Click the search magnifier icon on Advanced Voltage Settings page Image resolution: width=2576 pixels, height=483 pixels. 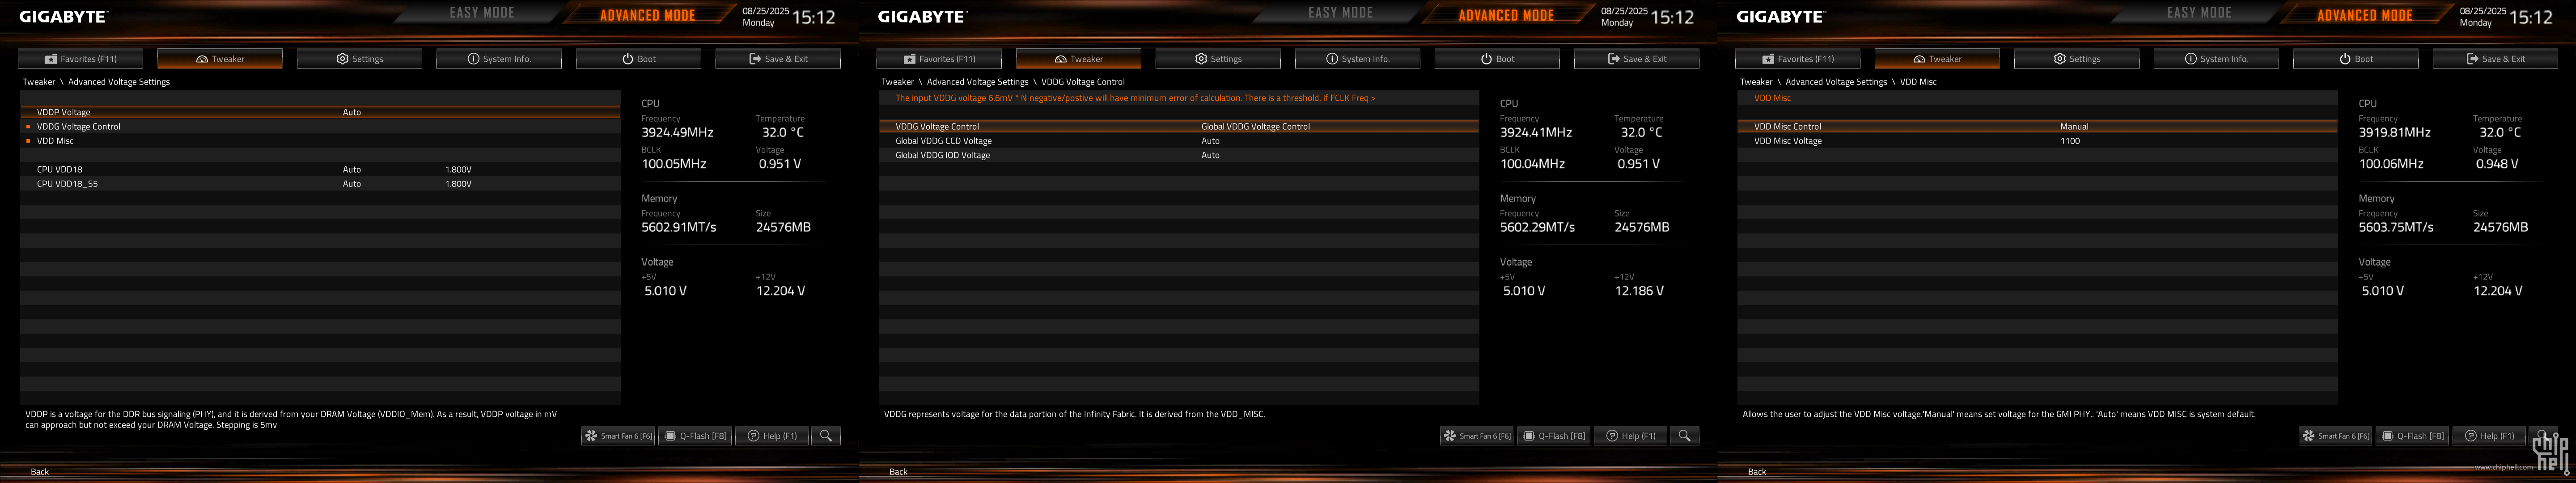point(826,436)
